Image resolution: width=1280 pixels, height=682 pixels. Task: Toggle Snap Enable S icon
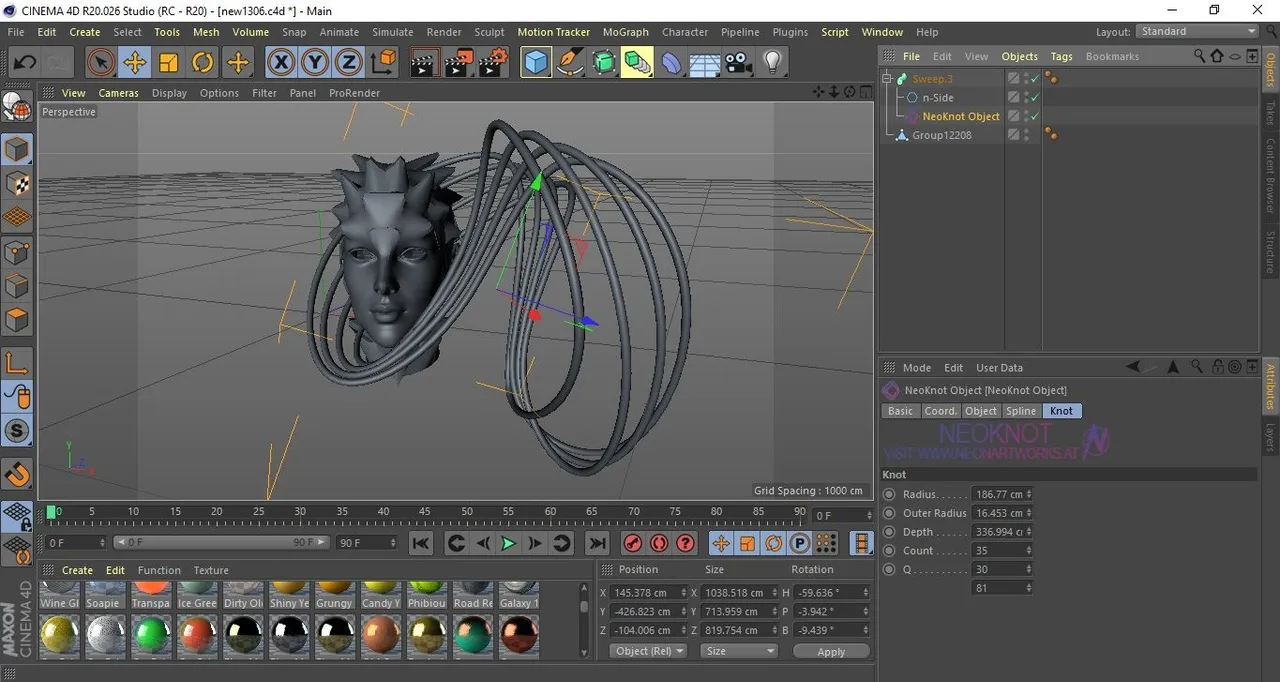coord(17,431)
